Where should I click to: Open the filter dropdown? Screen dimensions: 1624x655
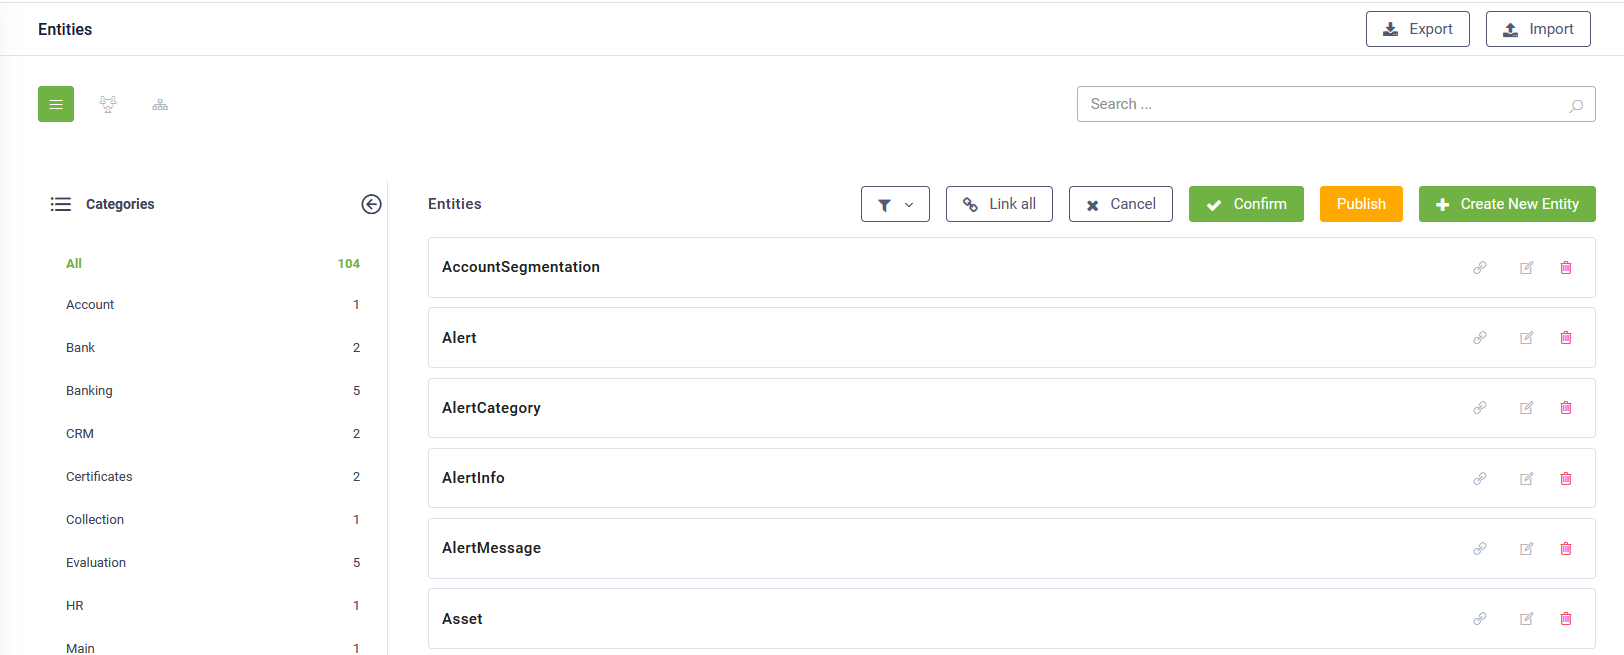tap(895, 204)
